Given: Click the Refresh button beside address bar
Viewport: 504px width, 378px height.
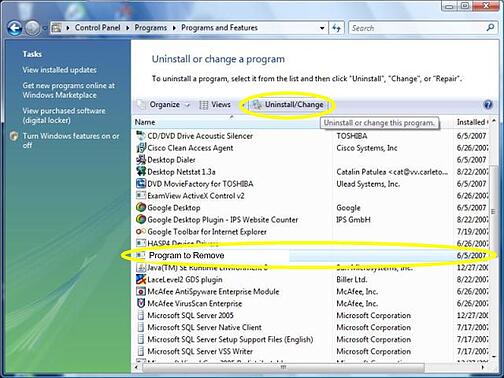Looking at the screenshot, I should [336, 28].
